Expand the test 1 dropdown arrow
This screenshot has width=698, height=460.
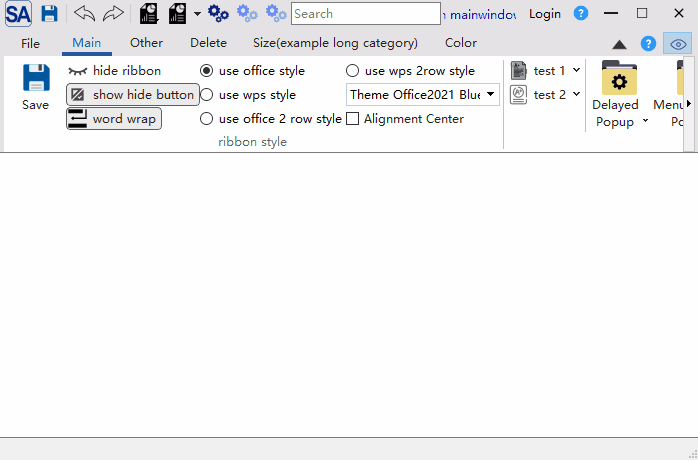tap(576, 70)
